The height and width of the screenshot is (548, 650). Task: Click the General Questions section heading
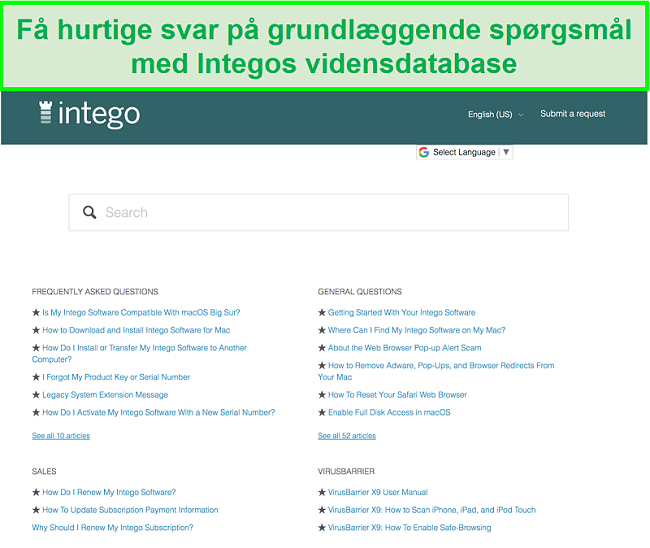point(360,292)
